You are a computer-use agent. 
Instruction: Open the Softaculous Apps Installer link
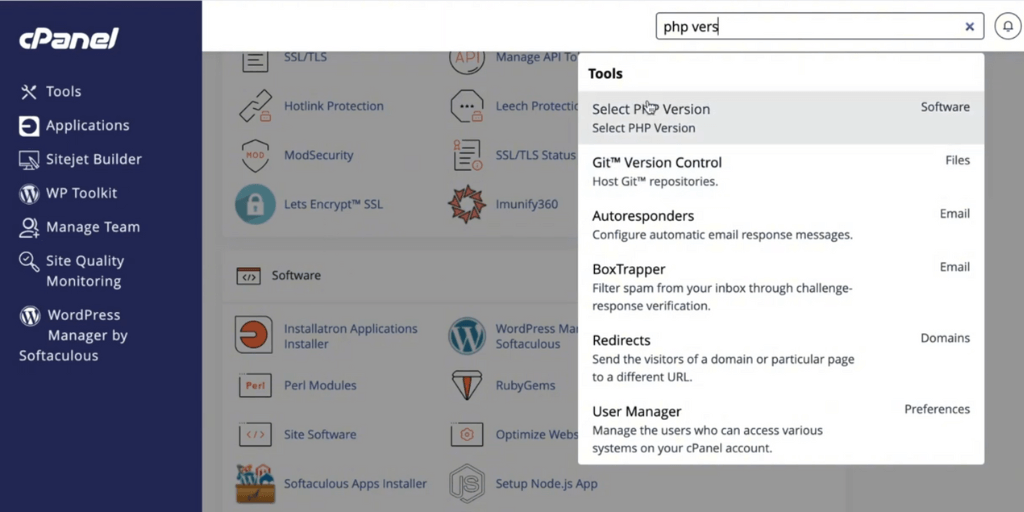pyautogui.click(x=355, y=484)
